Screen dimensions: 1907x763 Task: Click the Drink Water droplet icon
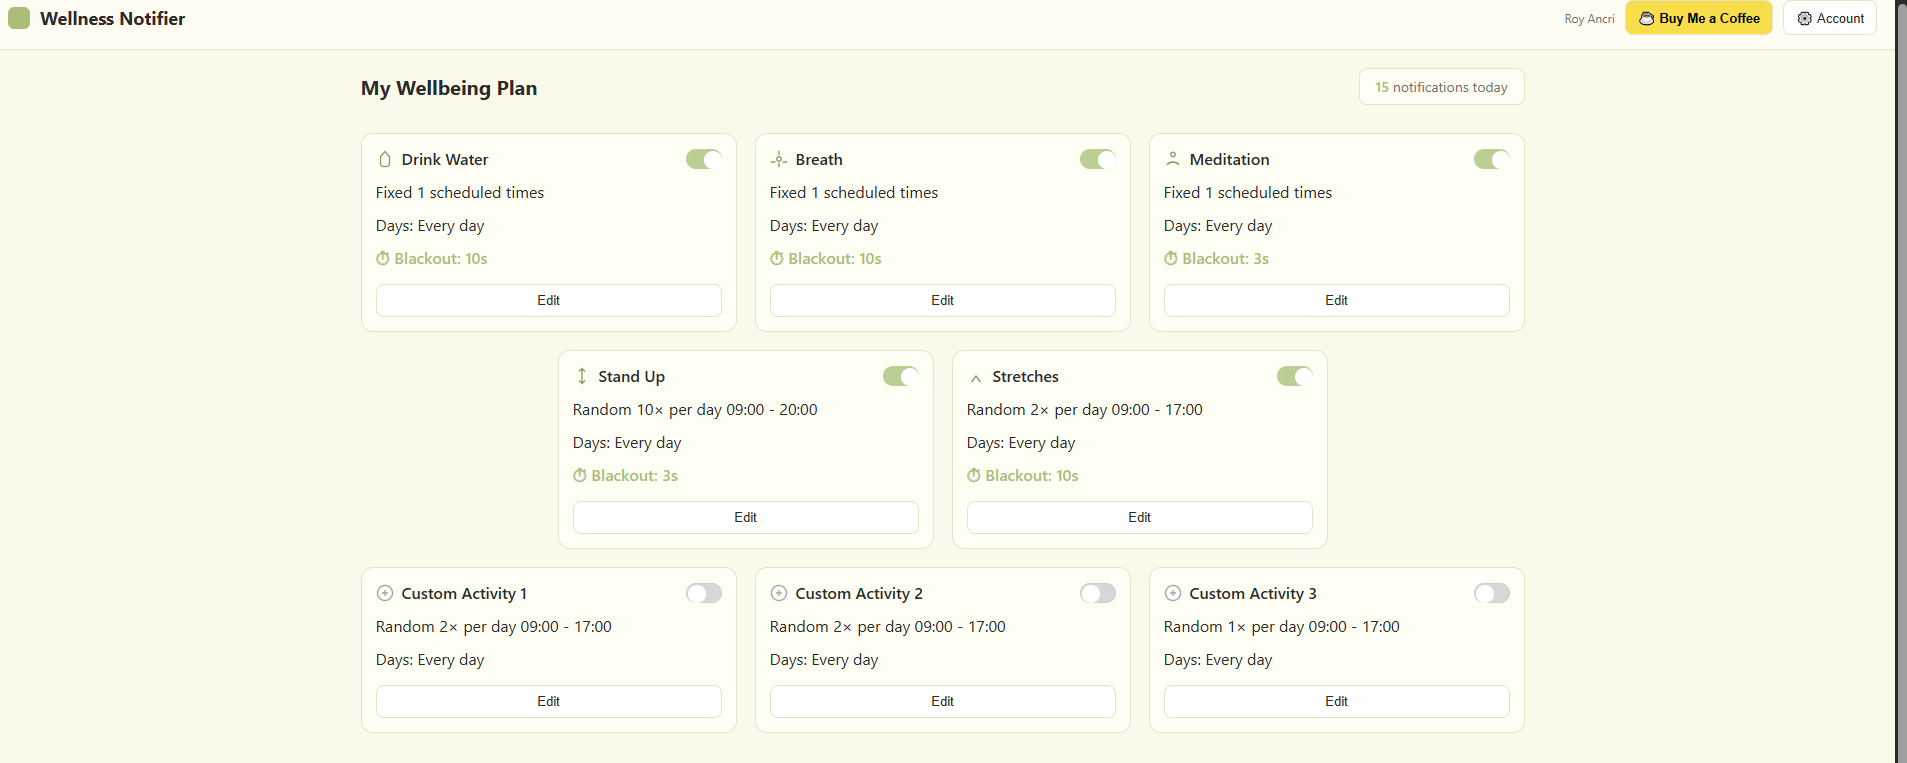385,159
